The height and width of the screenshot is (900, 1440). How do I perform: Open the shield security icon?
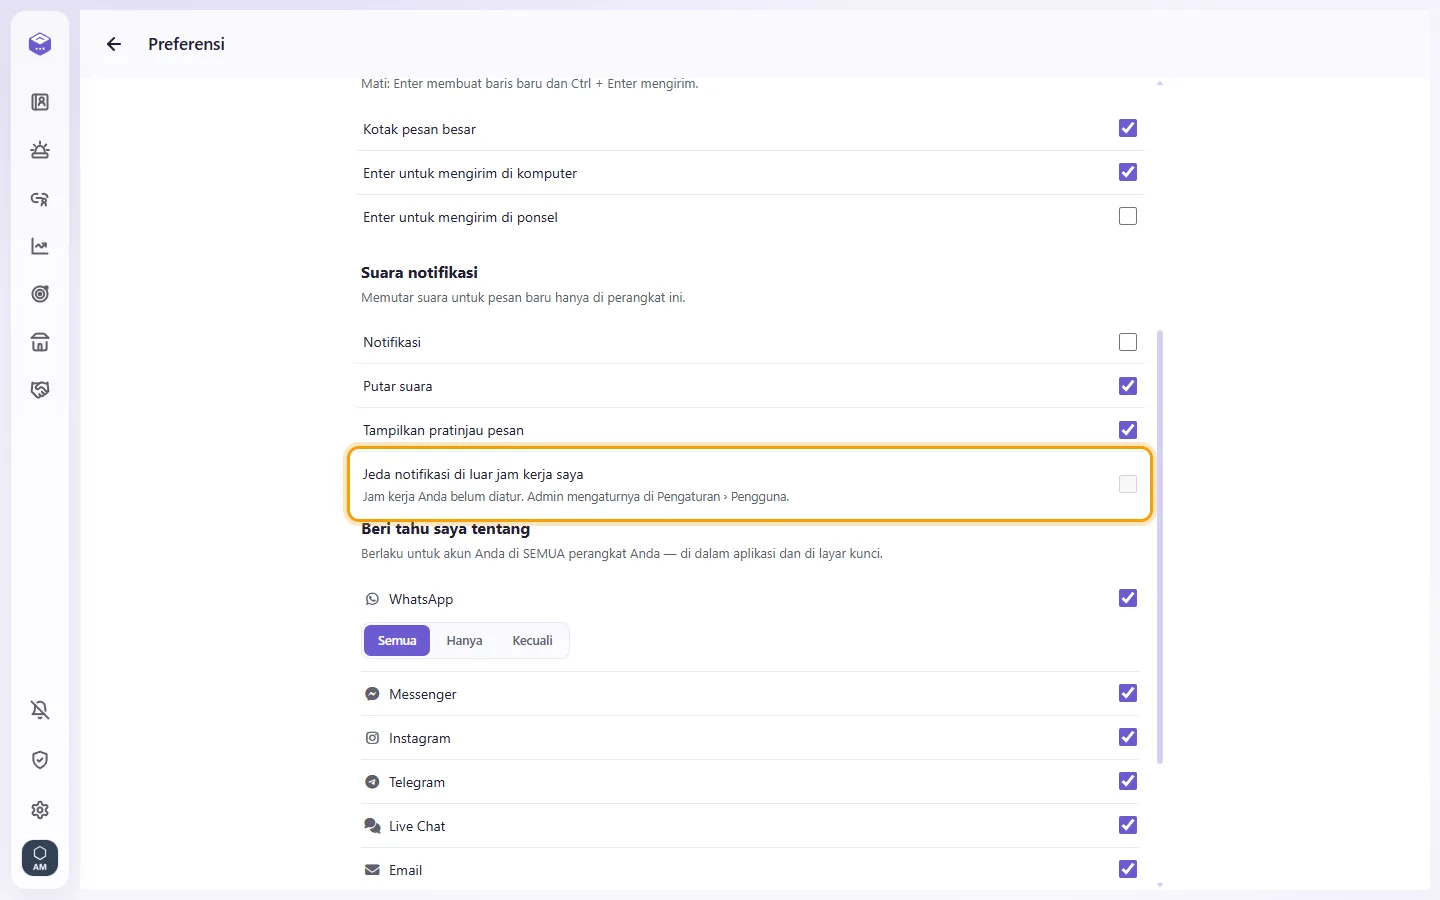click(40, 760)
